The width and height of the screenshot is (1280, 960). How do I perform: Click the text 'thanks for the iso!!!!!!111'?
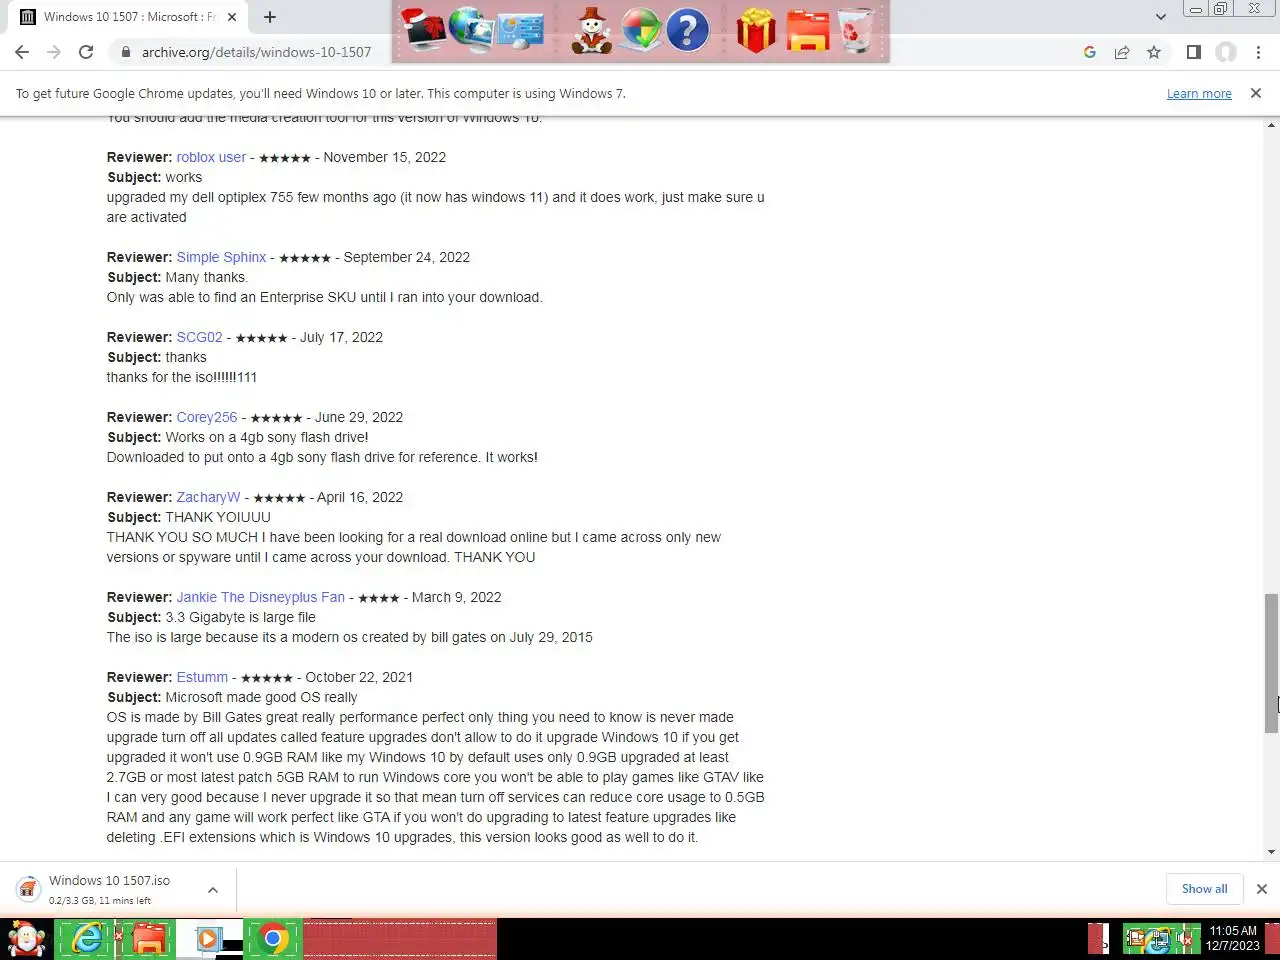[182, 377]
